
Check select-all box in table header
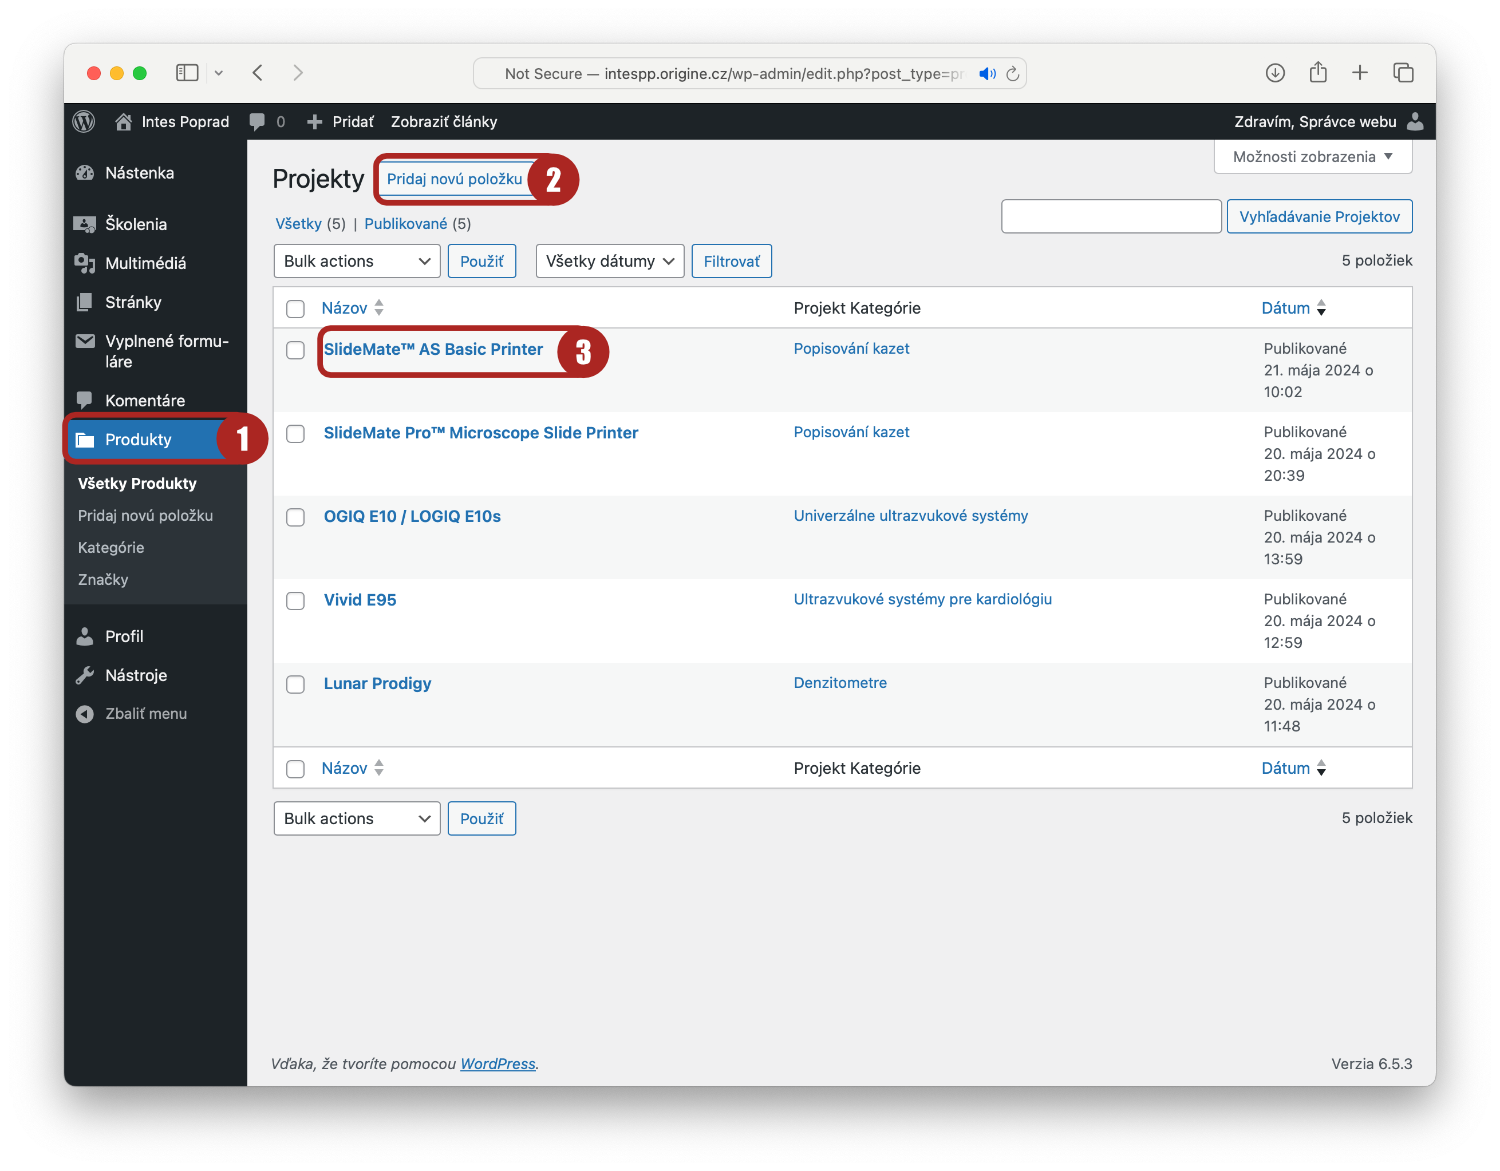pos(295,309)
